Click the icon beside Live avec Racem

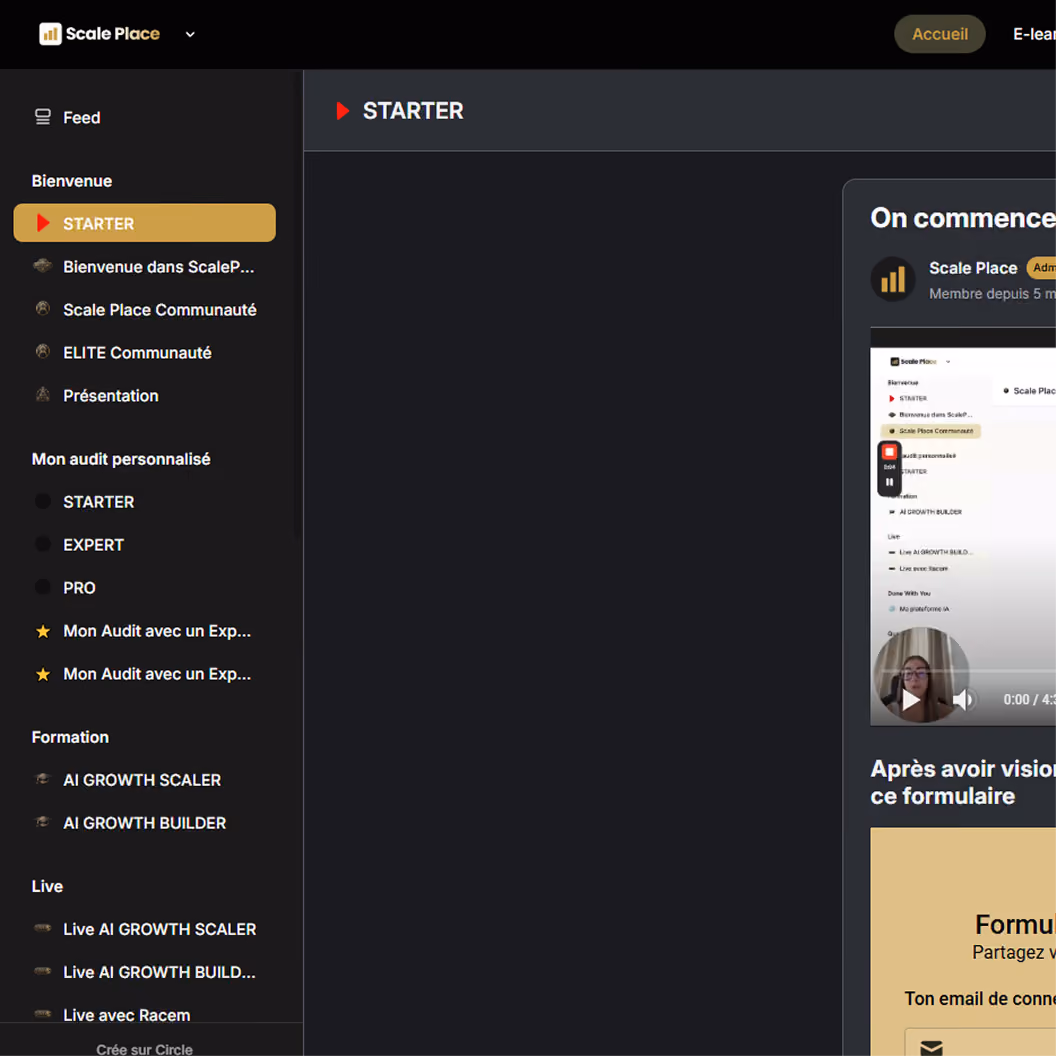42,1014
